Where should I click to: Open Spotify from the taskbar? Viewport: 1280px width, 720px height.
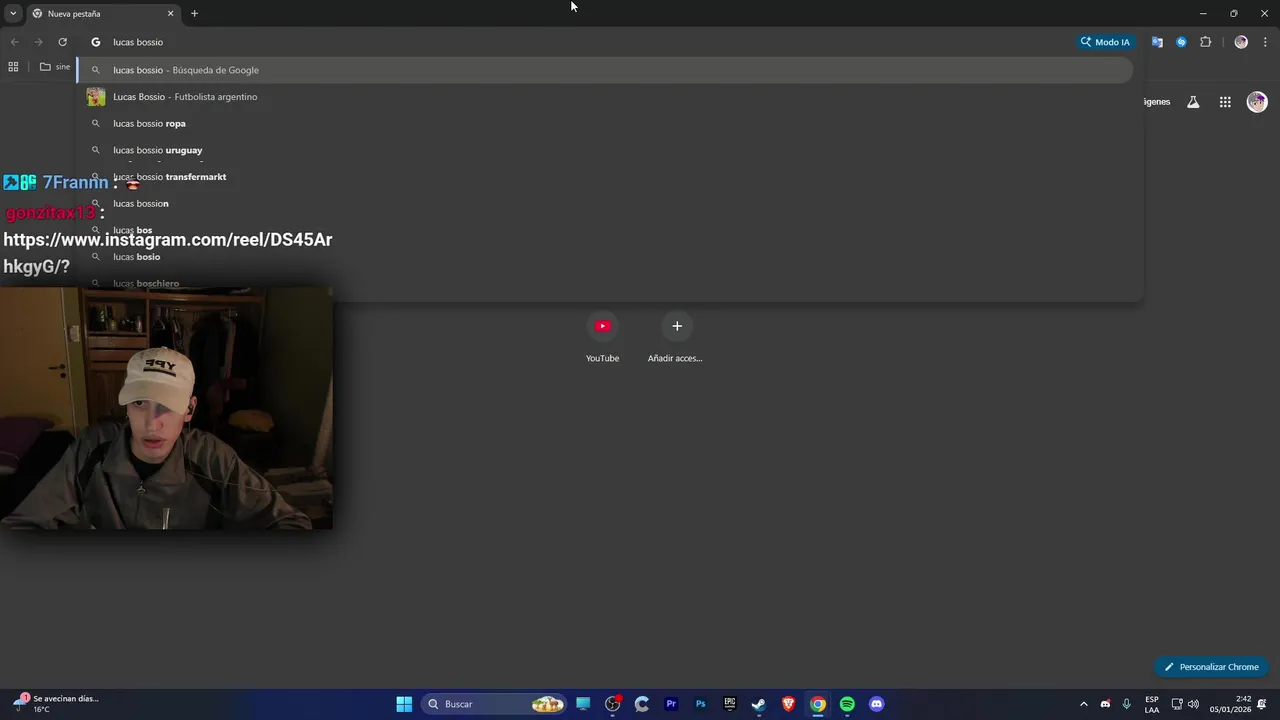click(847, 704)
